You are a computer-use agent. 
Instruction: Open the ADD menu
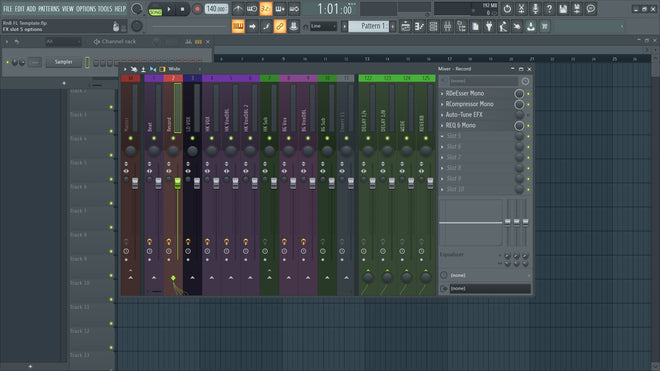[x=32, y=9]
